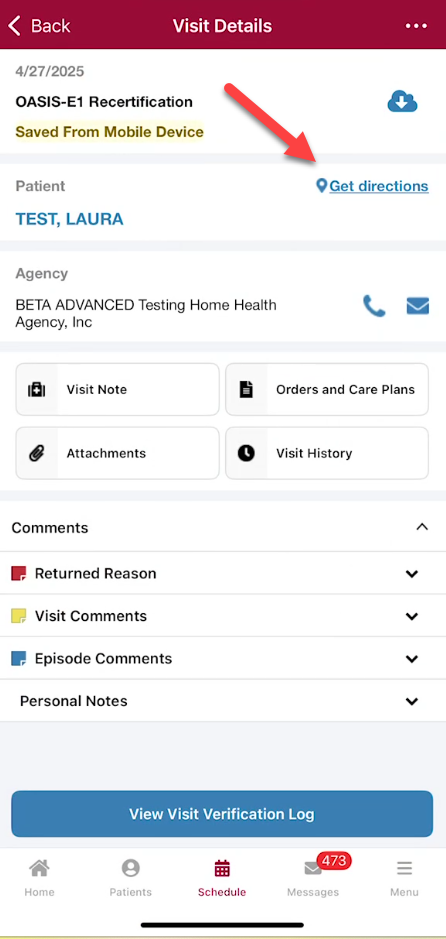Viewport: 446px width, 939px height.
Task: Expand Episode Comments section
Action: [223, 658]
